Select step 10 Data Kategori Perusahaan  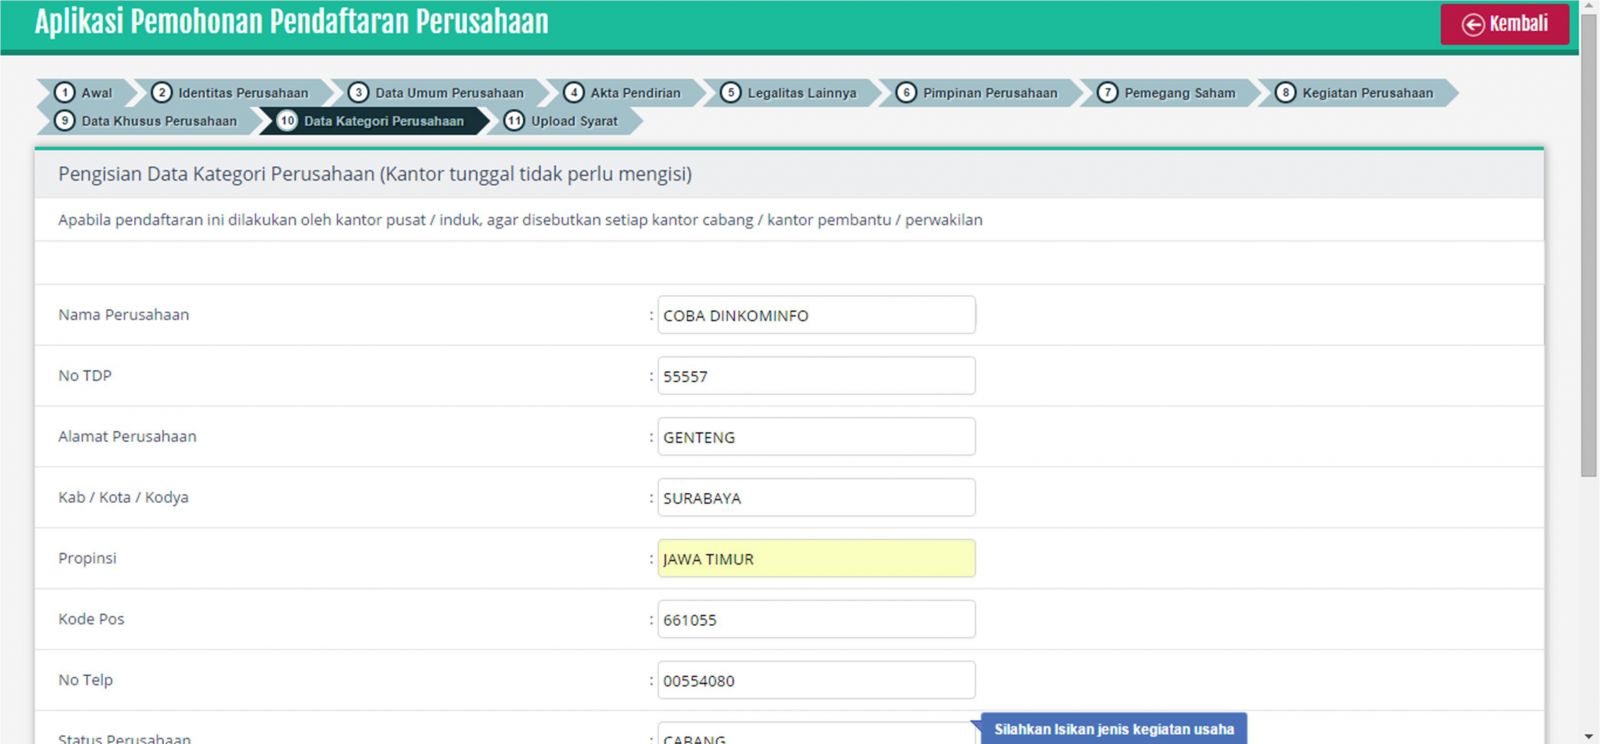click(x=372, y=121)
